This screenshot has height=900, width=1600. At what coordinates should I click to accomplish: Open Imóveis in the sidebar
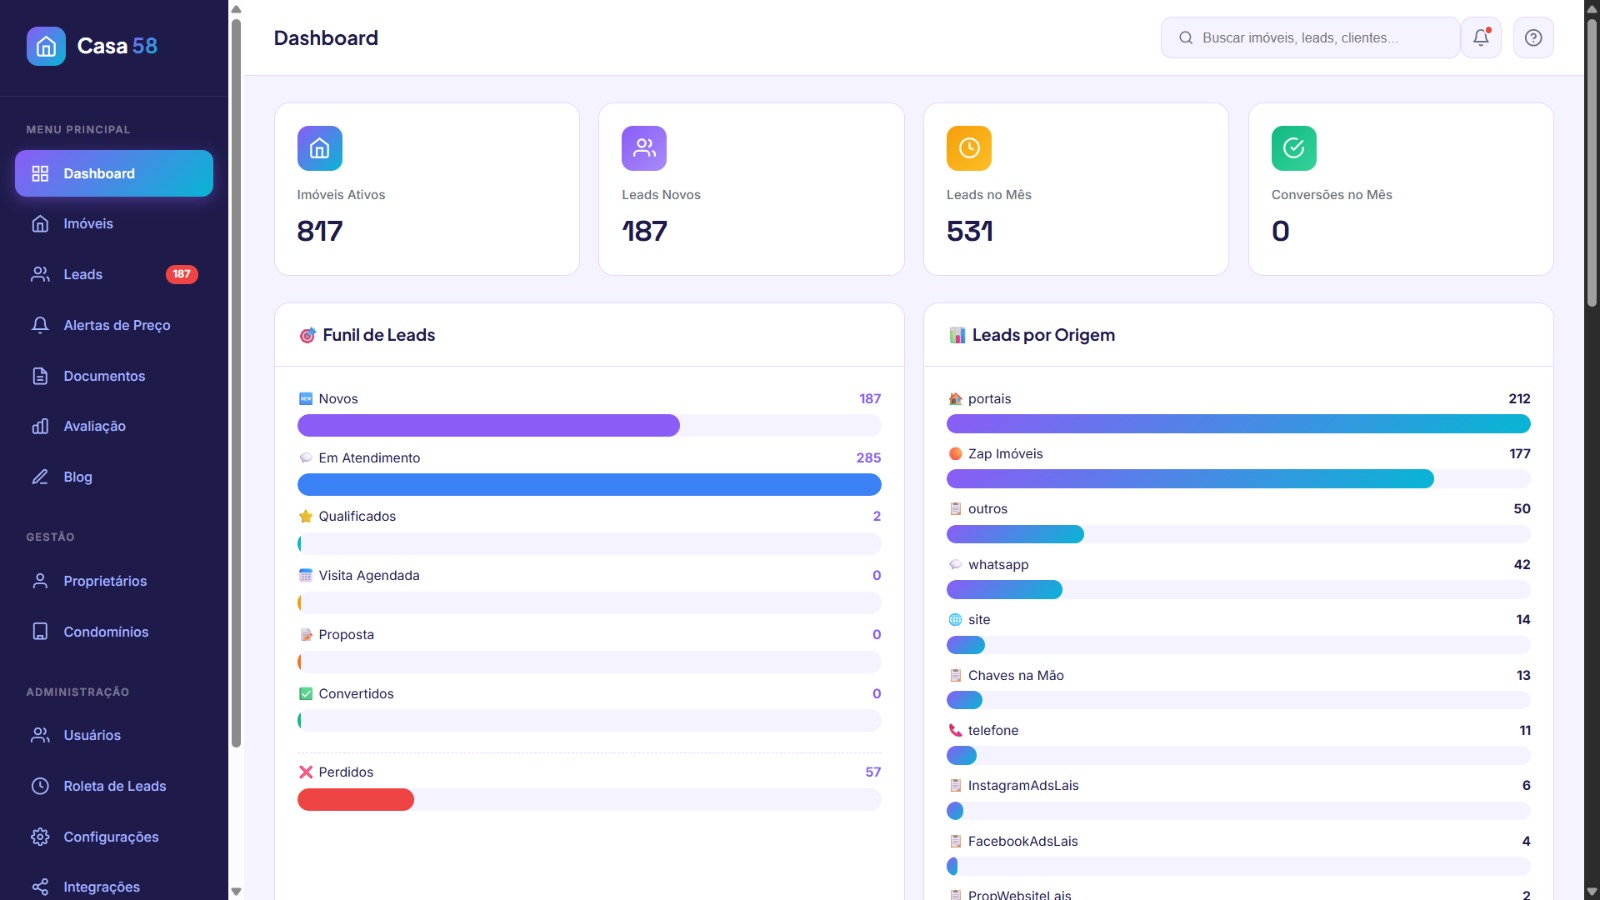[88, 224]
